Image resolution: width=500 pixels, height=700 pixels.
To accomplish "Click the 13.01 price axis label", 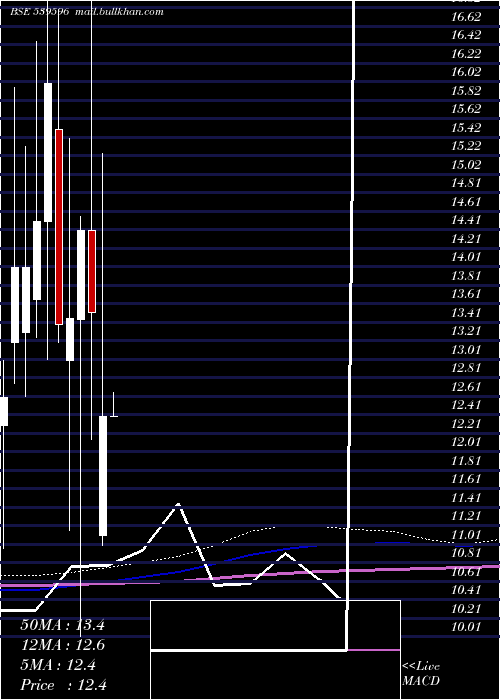I will (x=467, y=350).
